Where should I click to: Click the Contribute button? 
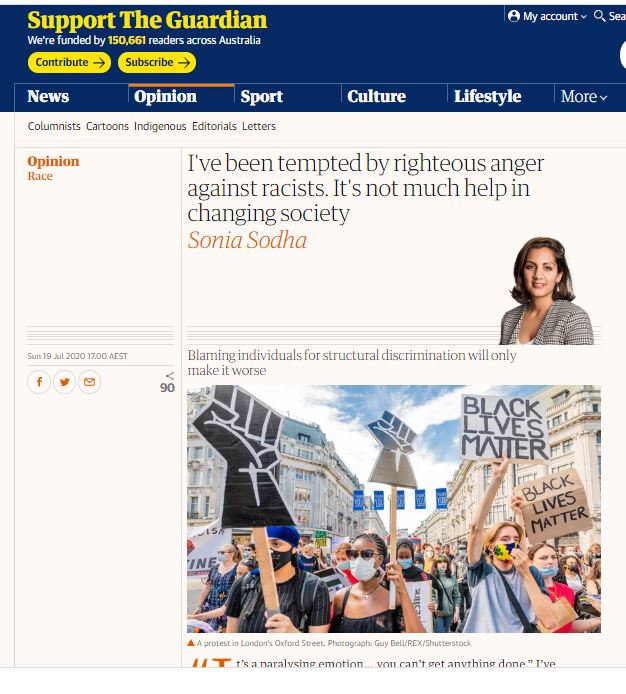[x=69, y=62]
